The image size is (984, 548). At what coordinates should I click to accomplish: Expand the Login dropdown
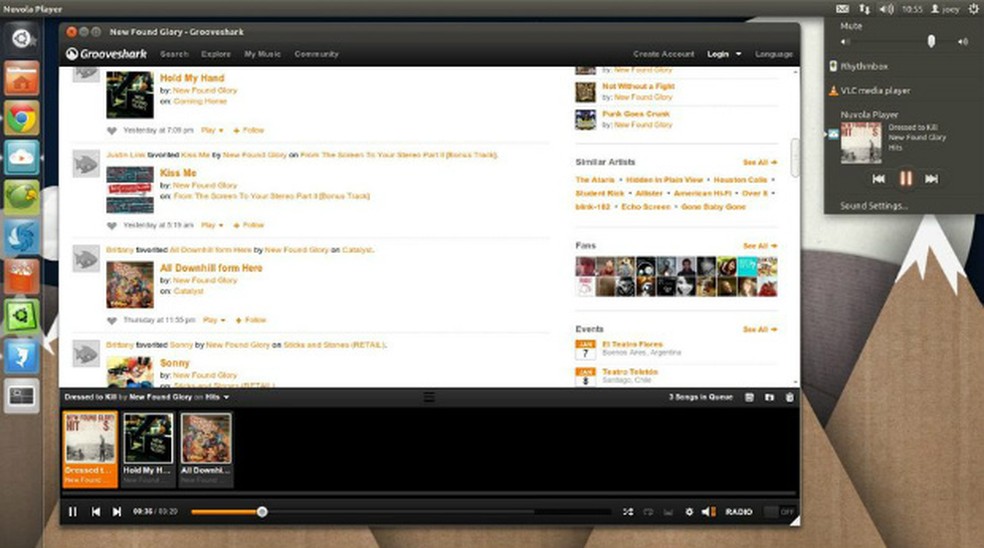(724, 54)
